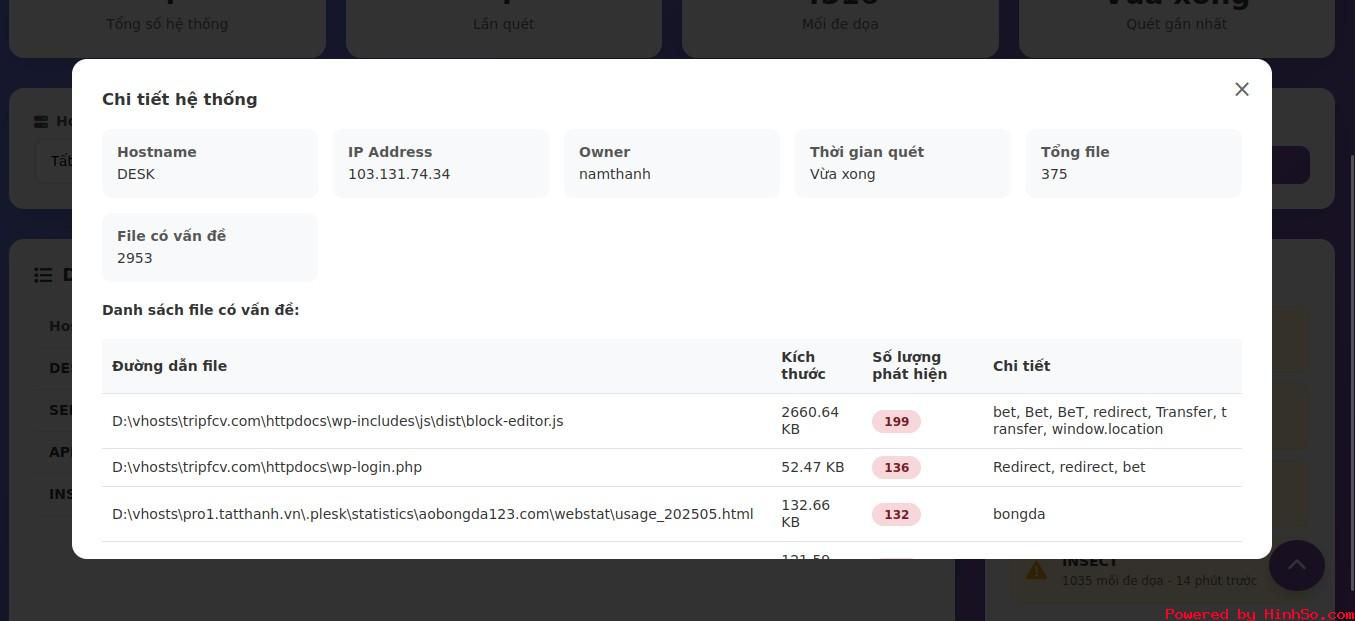Select the IP Address 103.131.74.34 card

click(441, 163)
